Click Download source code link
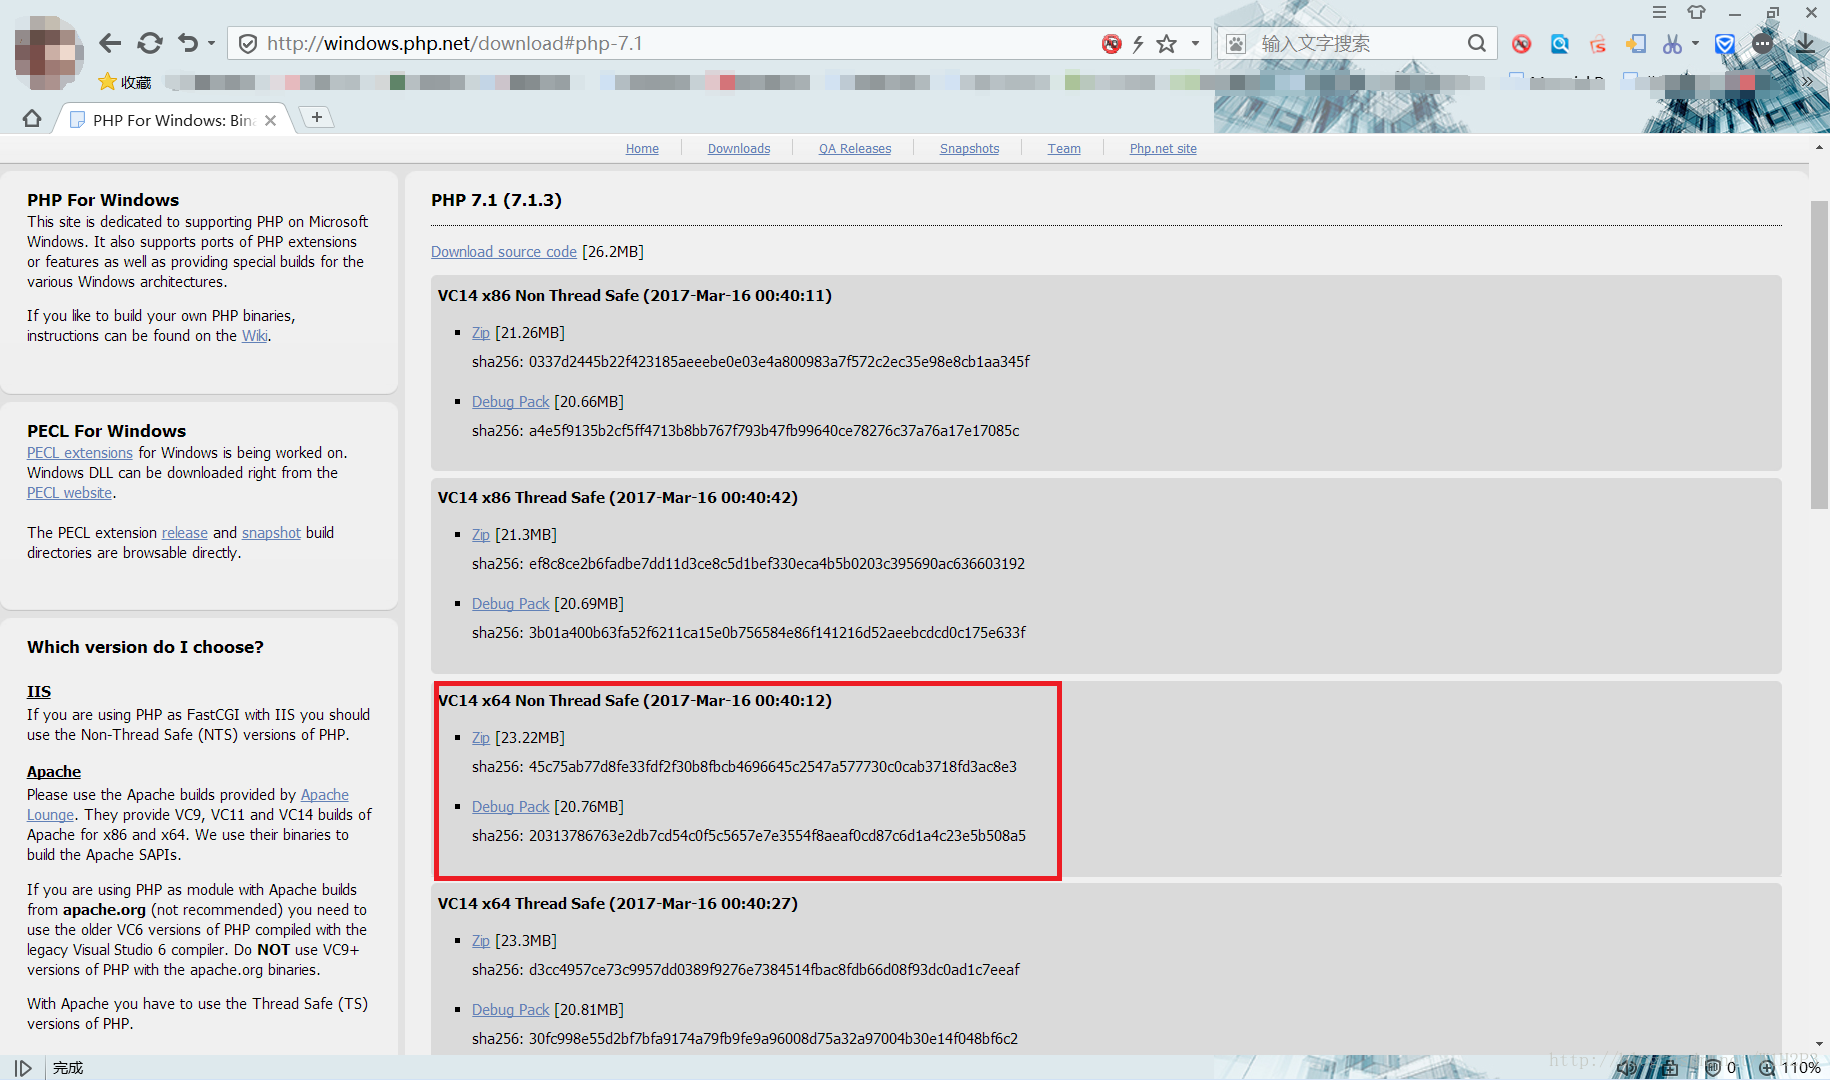1830x1080 pixels. tap(504, 252)
